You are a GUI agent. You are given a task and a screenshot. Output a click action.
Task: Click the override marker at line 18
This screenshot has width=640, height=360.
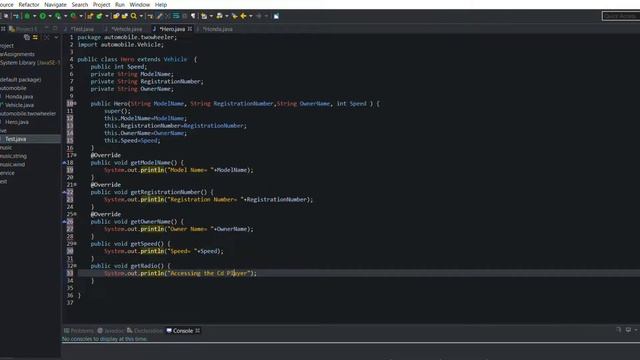(64, 162)
